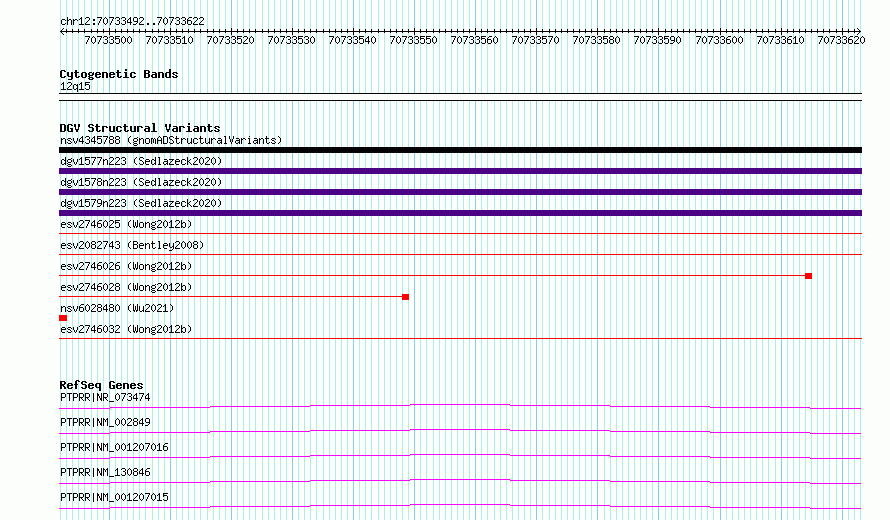The image size is (890, 520).
Task: Click the purple dgv1578n223 variant bar
Action: click(460, 192)
